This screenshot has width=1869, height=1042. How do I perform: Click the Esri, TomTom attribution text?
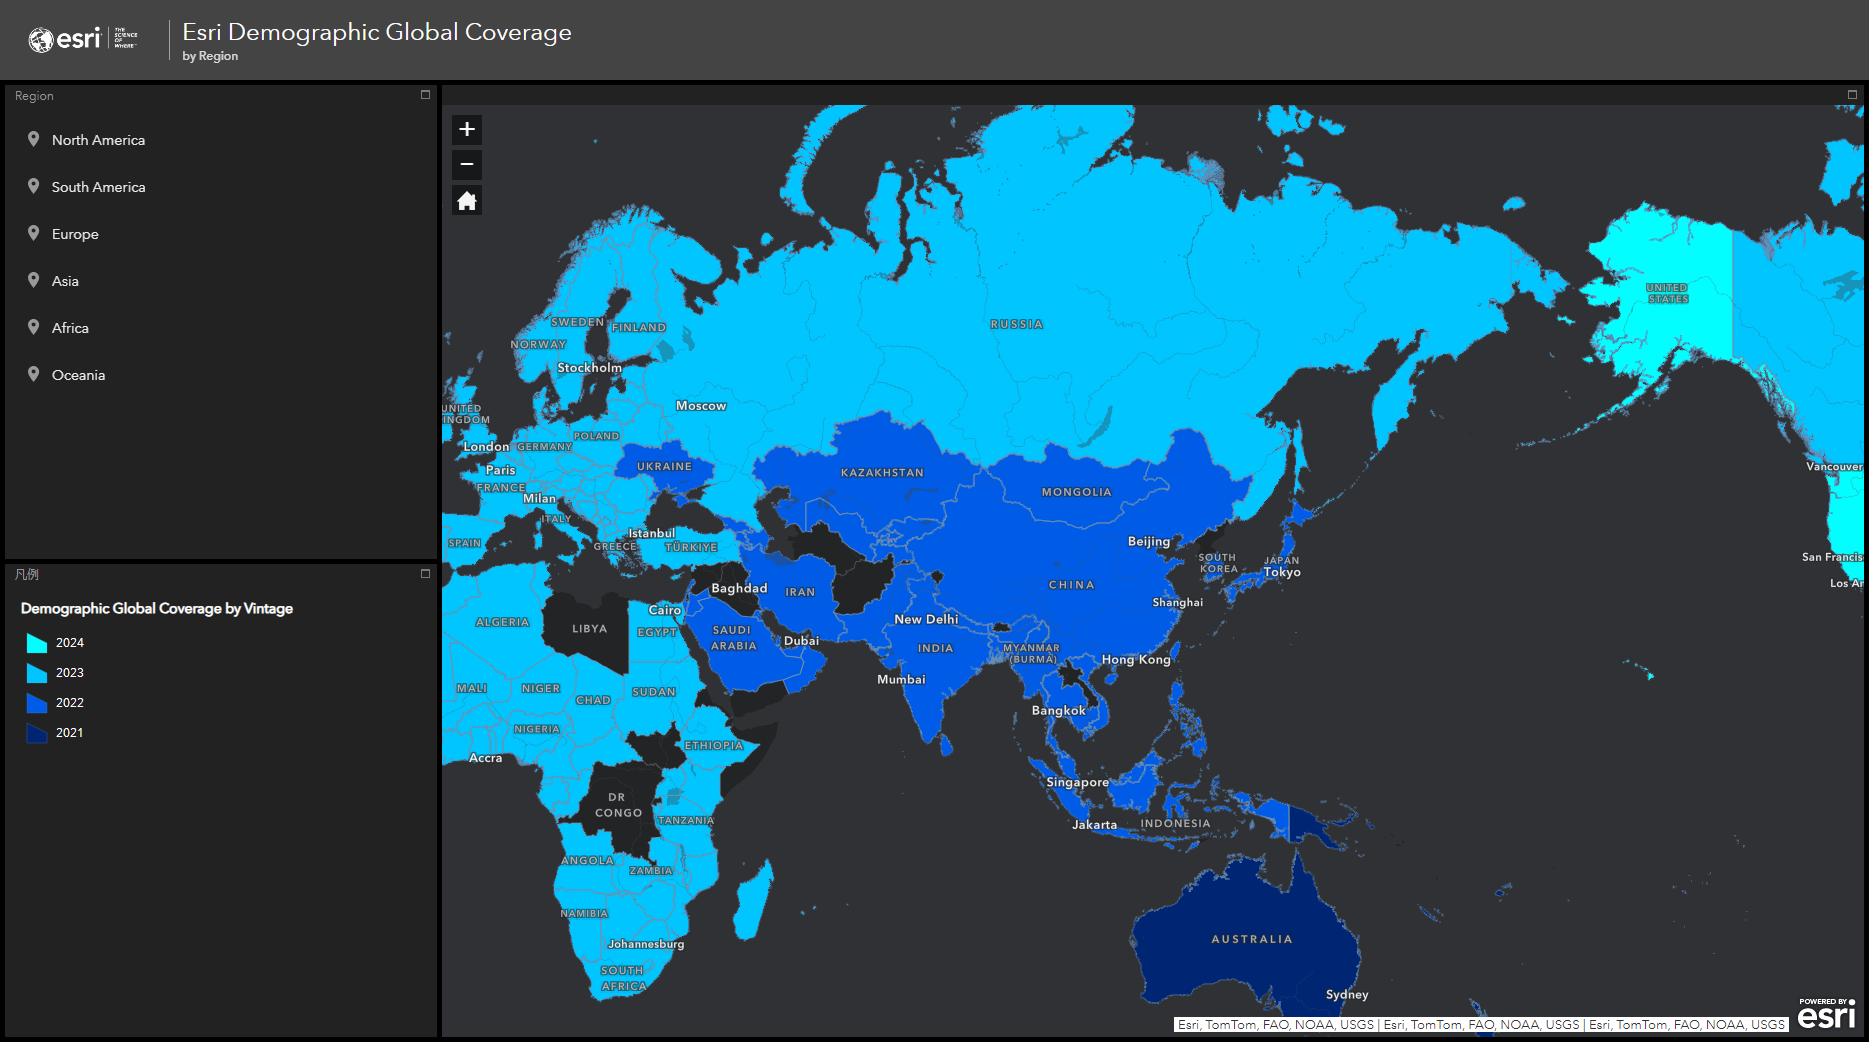[x=1481, y=1025]
